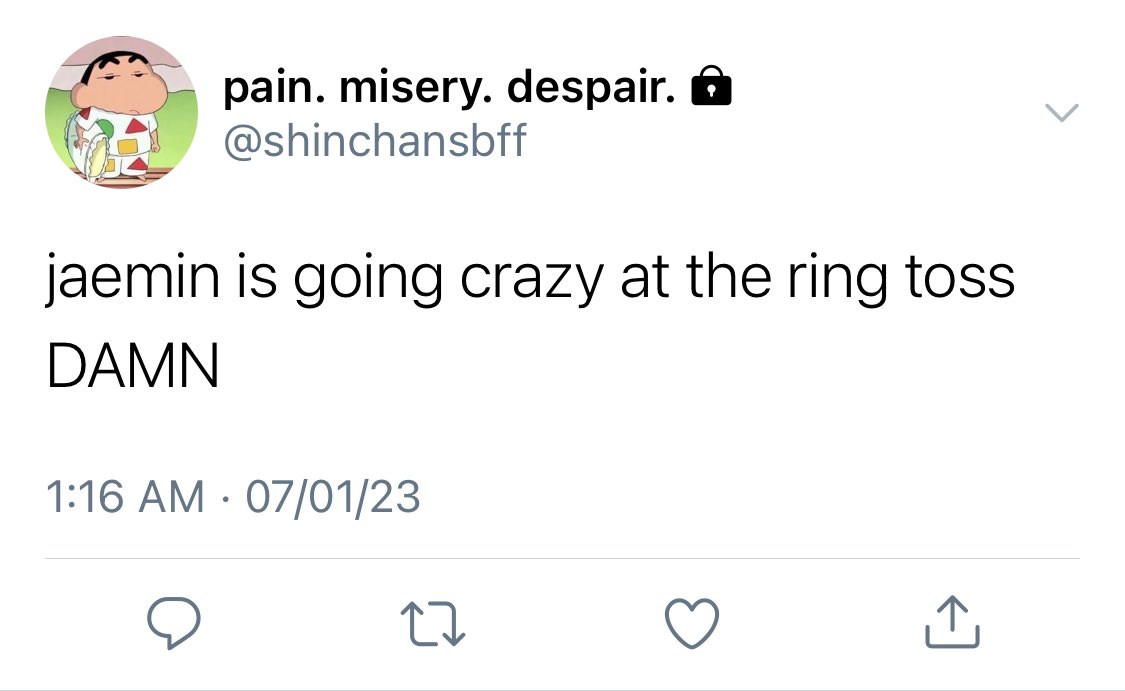
Task: Like the tweet with the heart icon
Action: click(692, 623)
